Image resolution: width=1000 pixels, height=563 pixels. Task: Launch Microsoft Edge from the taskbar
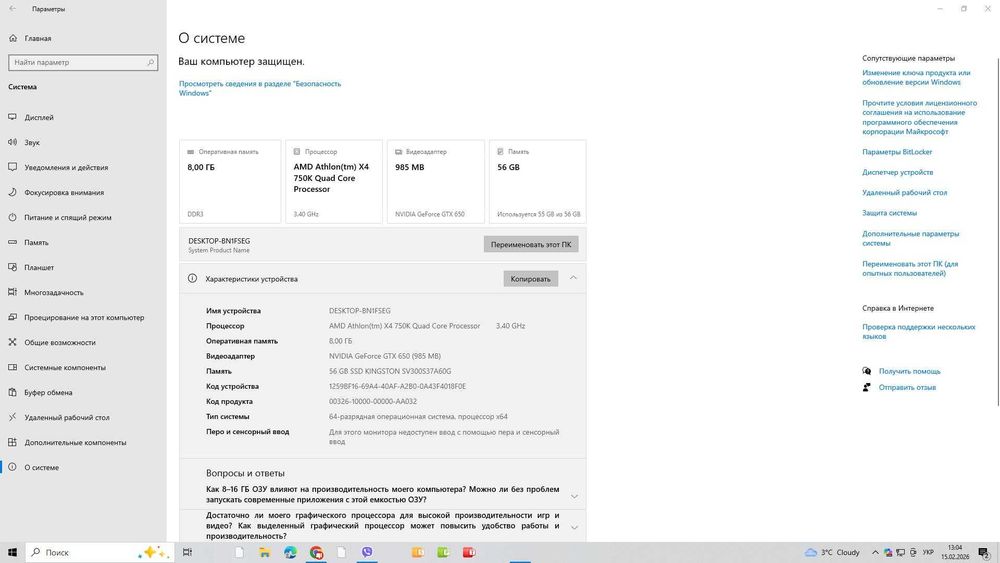click(290, 552)
